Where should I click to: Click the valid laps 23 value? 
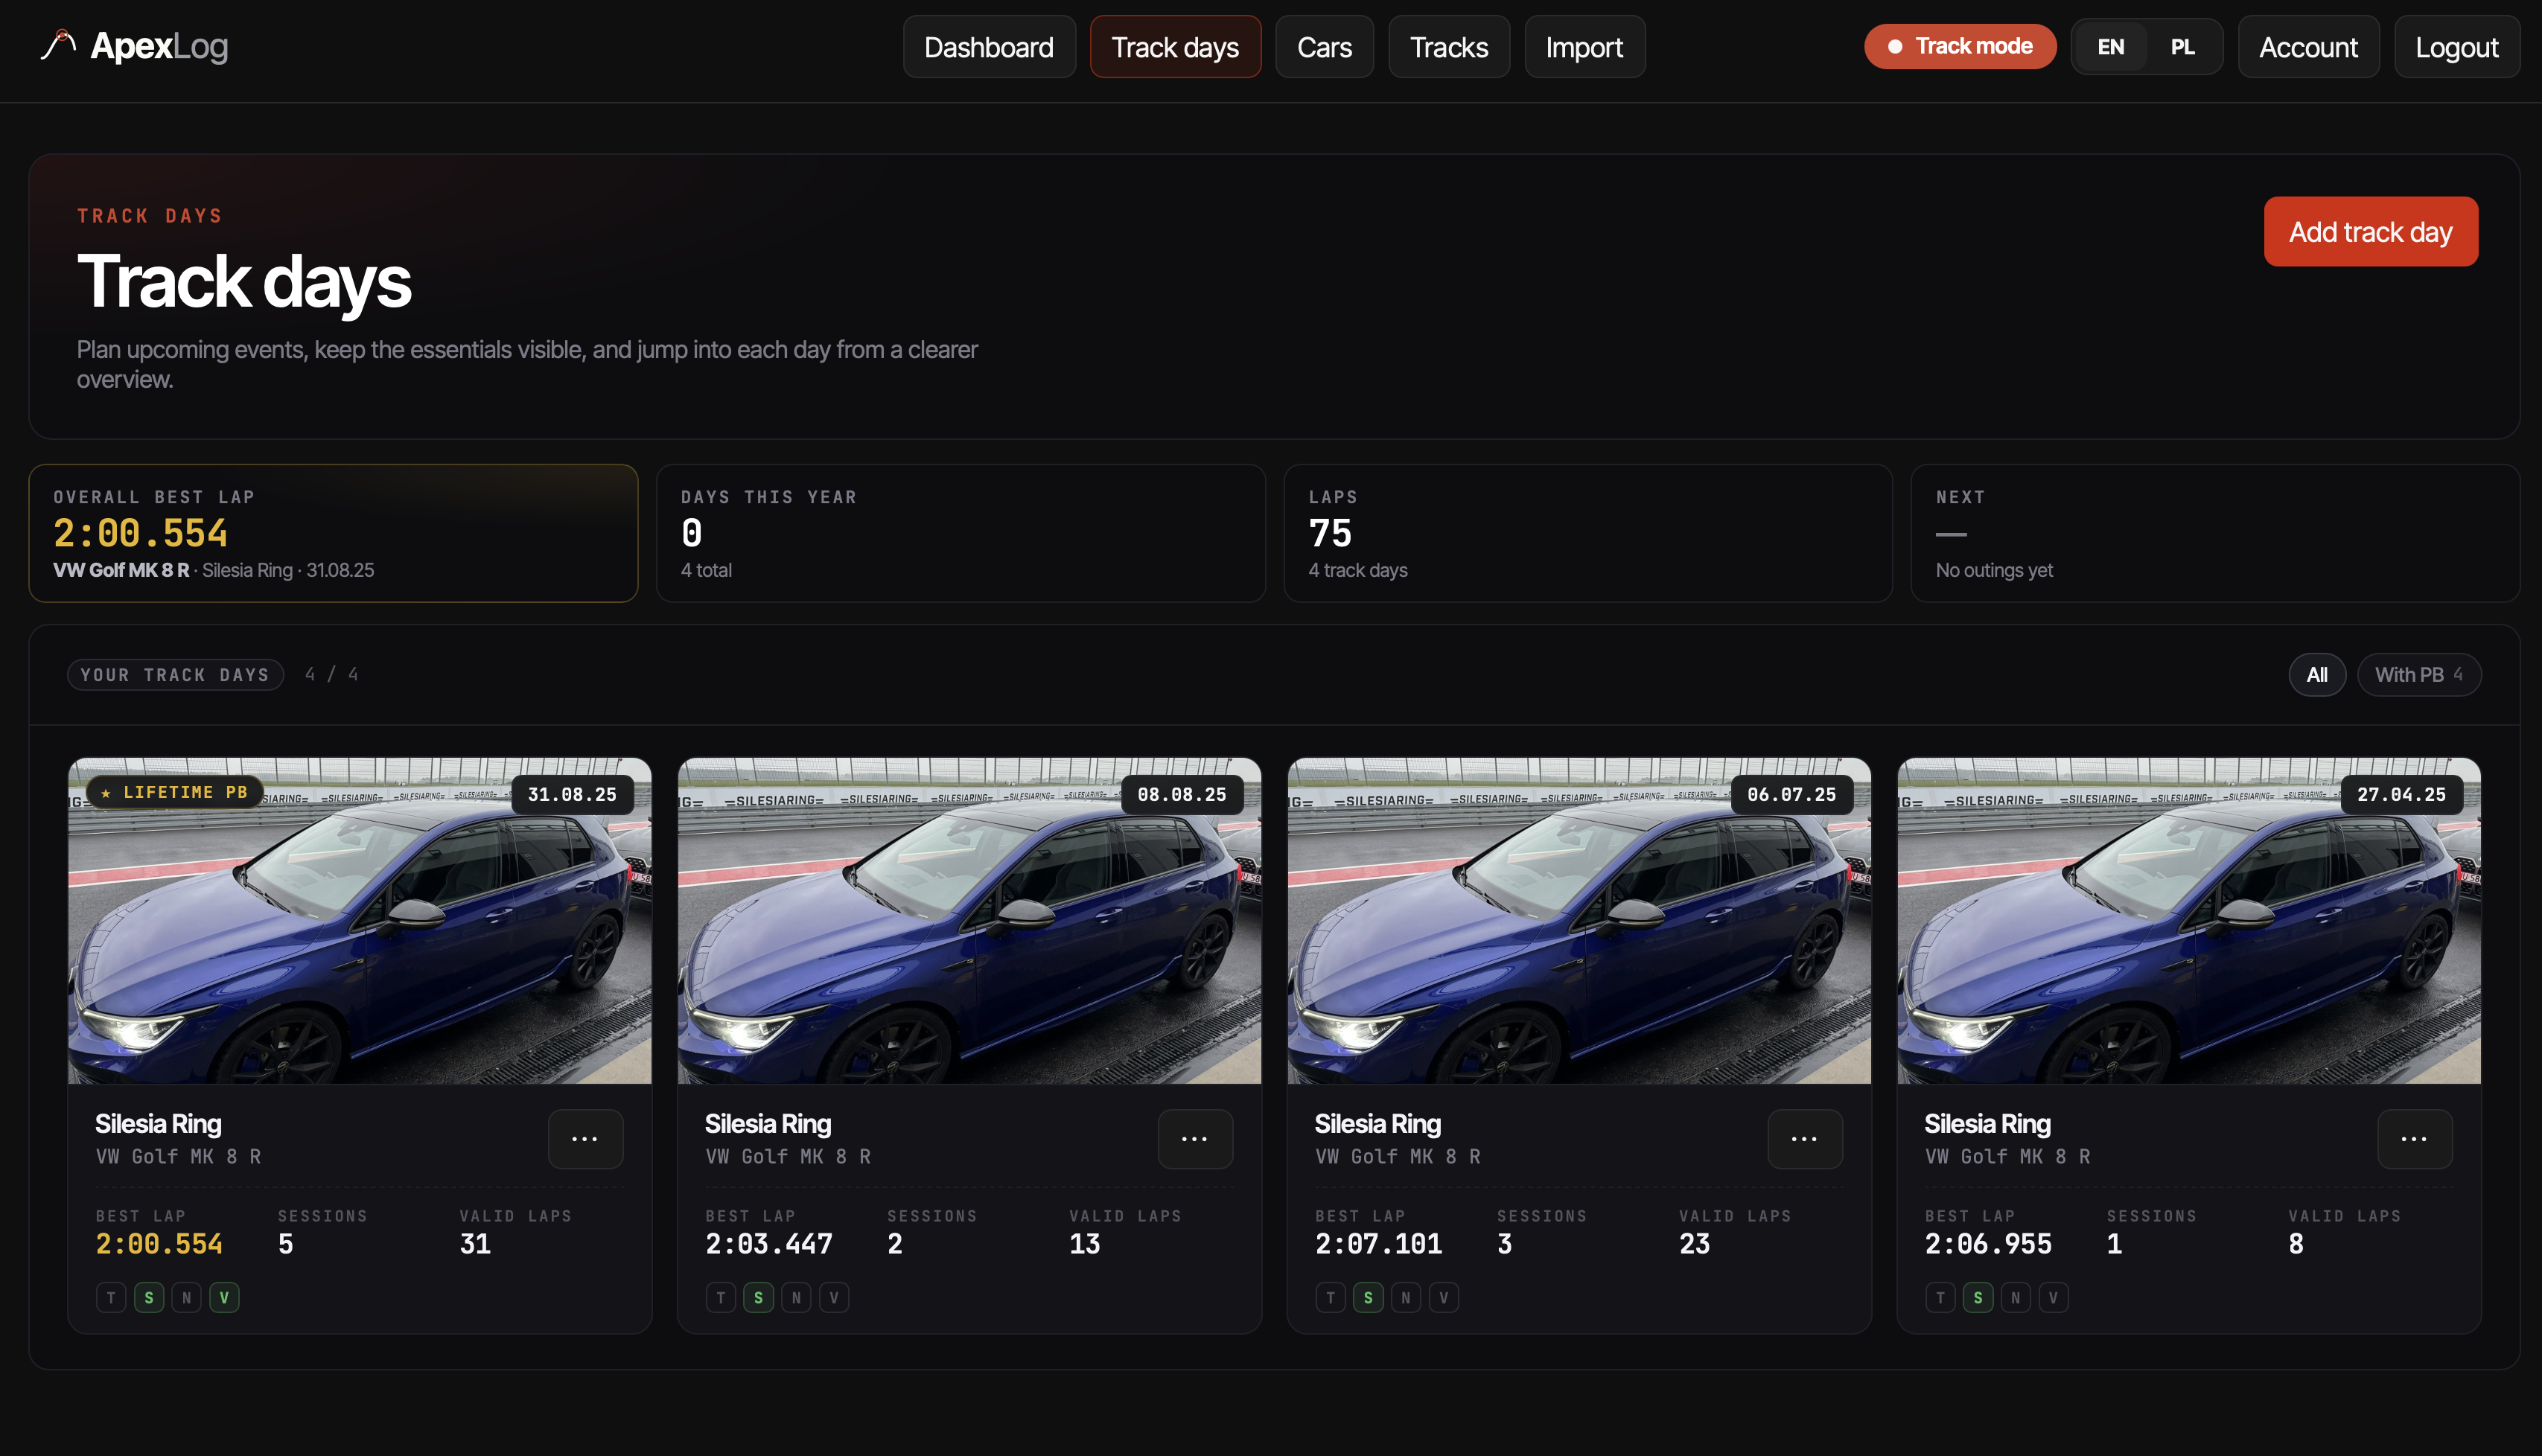(x=1695, y=1244)
